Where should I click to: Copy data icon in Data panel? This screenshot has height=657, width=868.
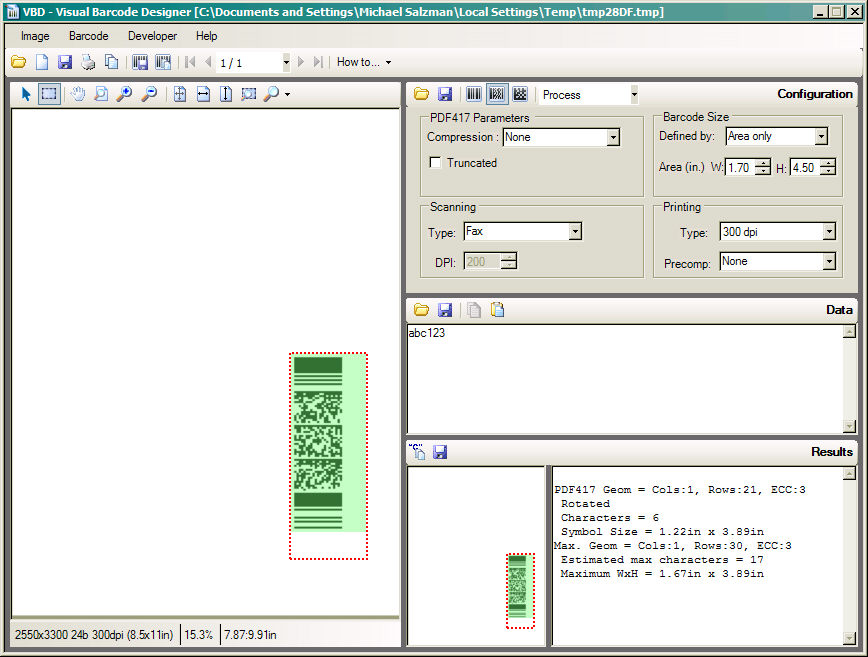[474, 310]
